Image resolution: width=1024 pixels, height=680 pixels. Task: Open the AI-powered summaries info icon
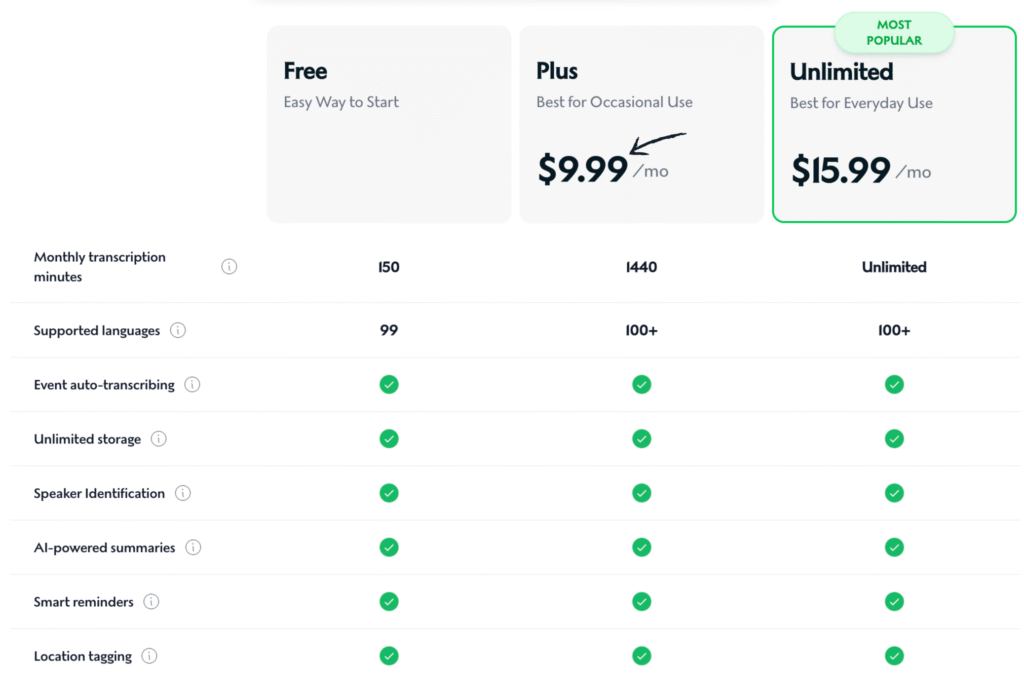coord(193,547)
